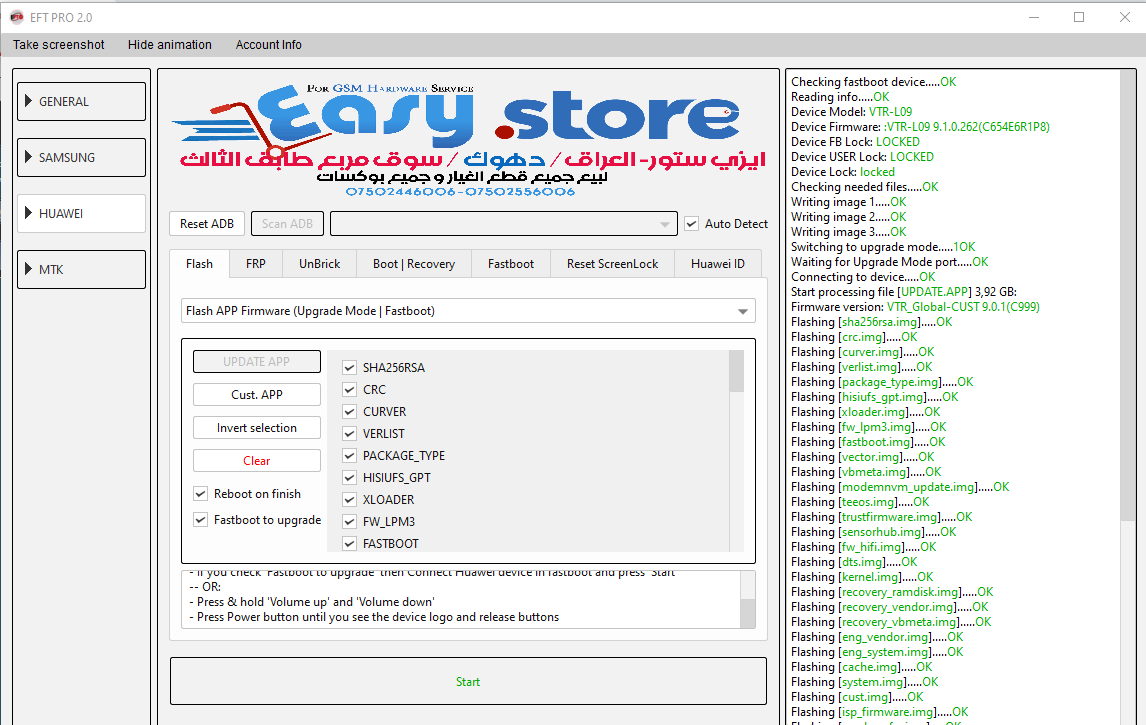Click the Cust. APP button

[x=257, y=395]
